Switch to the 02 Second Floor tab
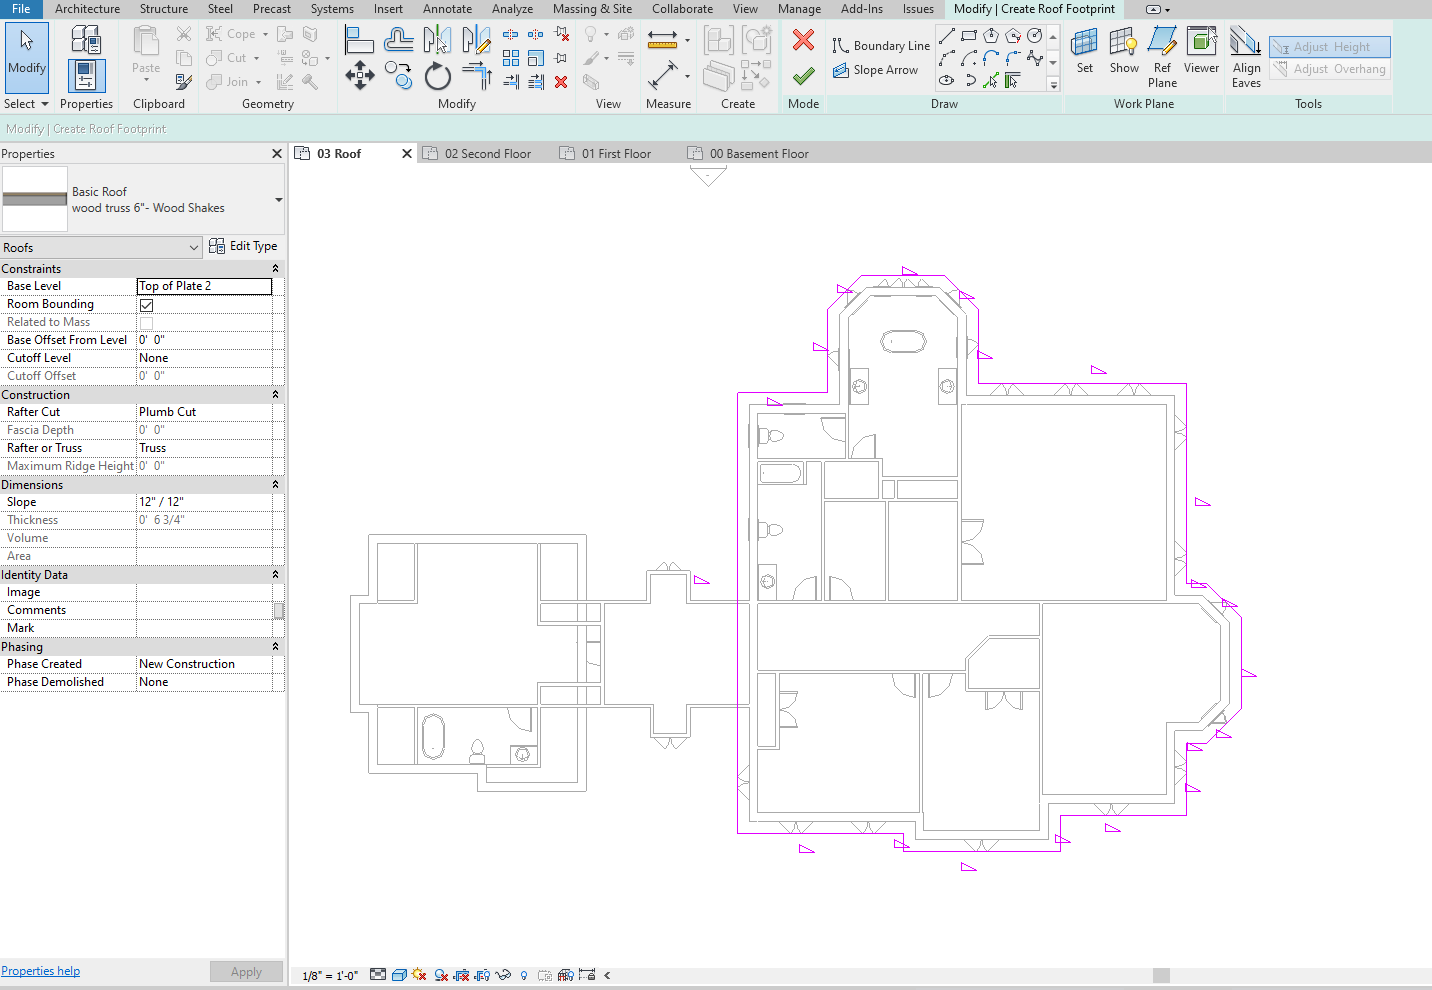 click(487, 153)
